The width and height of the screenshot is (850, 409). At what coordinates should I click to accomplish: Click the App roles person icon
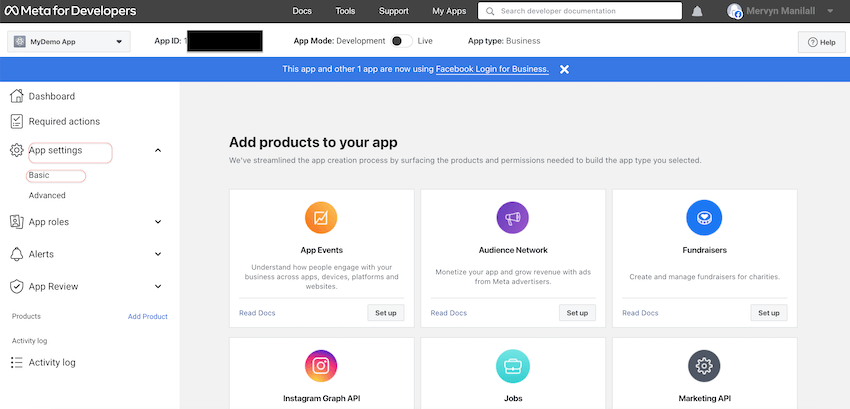(17, 222)
